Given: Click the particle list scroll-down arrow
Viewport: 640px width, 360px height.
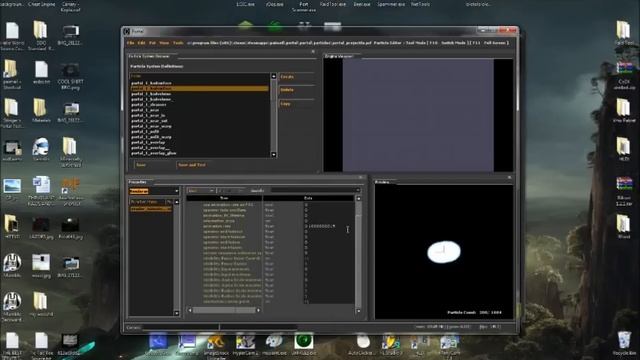Looking at the screenshot, I should [273, 155].
